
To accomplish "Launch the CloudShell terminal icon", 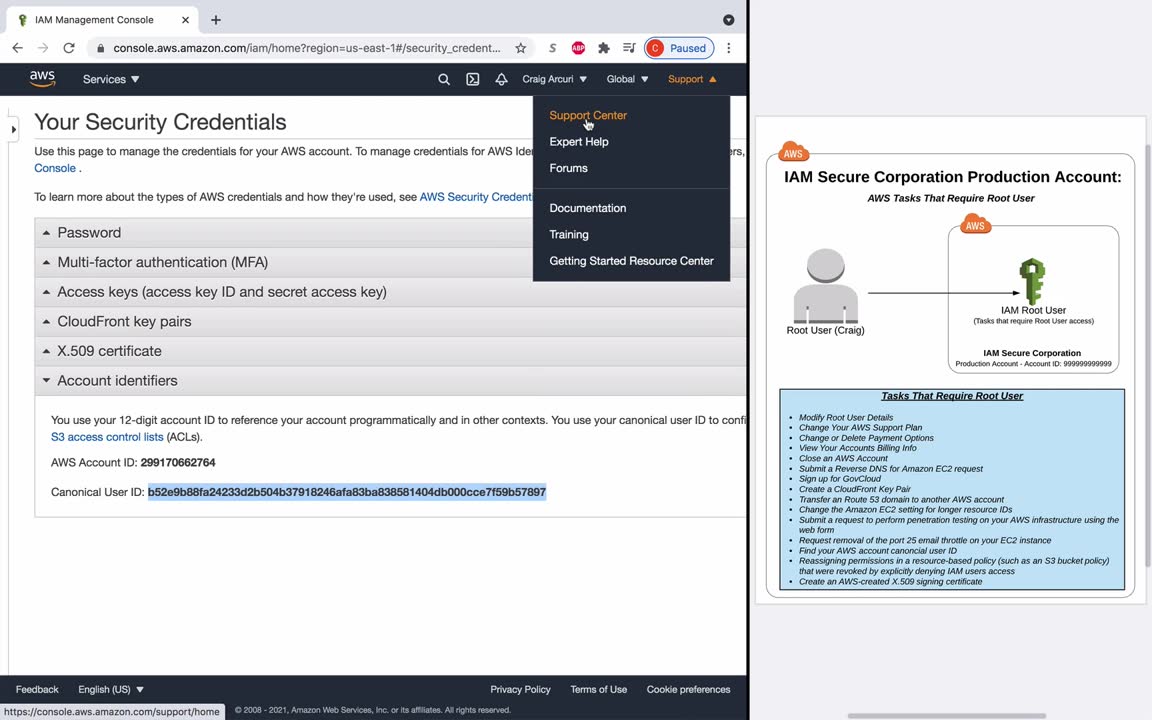I will coord(472,79).
